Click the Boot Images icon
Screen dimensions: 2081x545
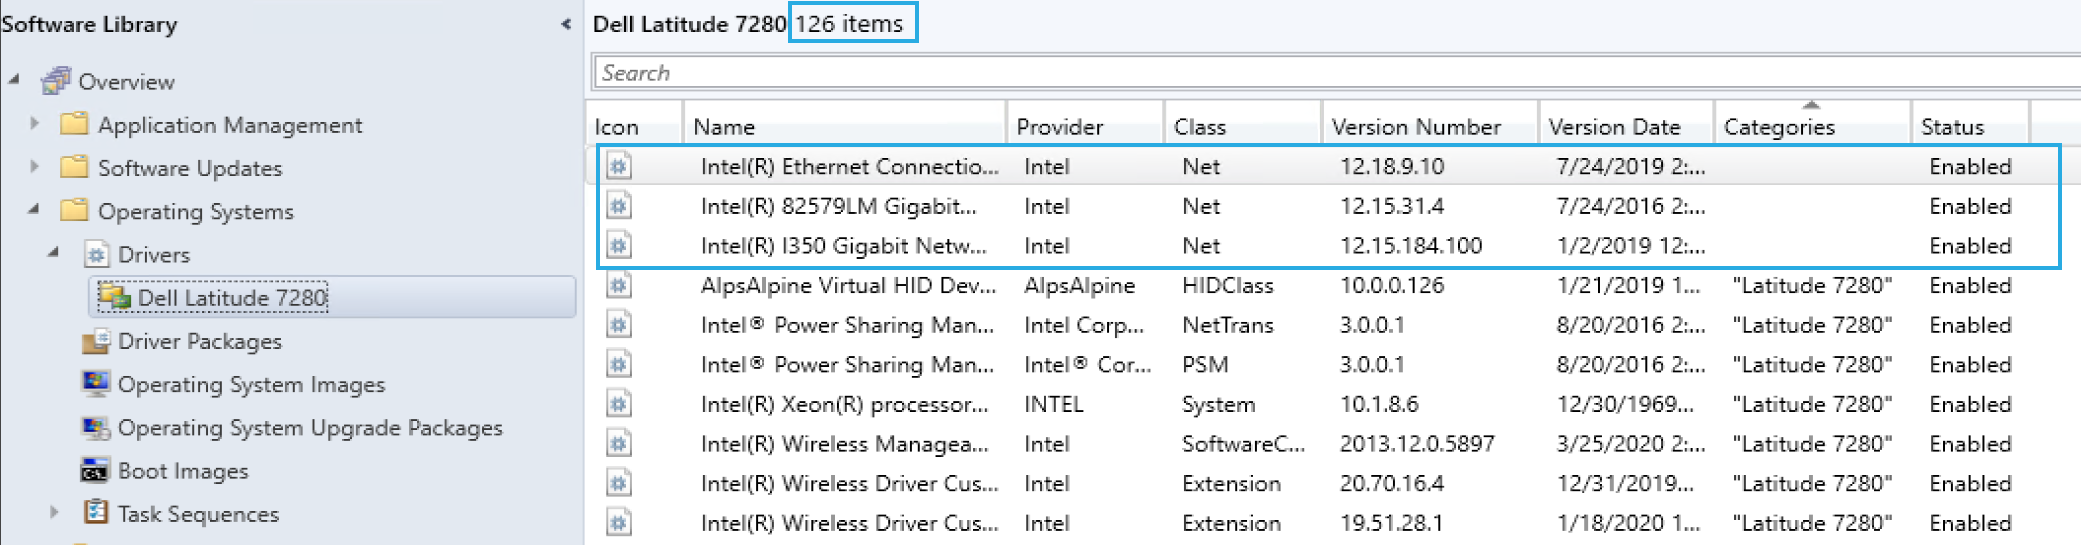click(x=96, y=471)
